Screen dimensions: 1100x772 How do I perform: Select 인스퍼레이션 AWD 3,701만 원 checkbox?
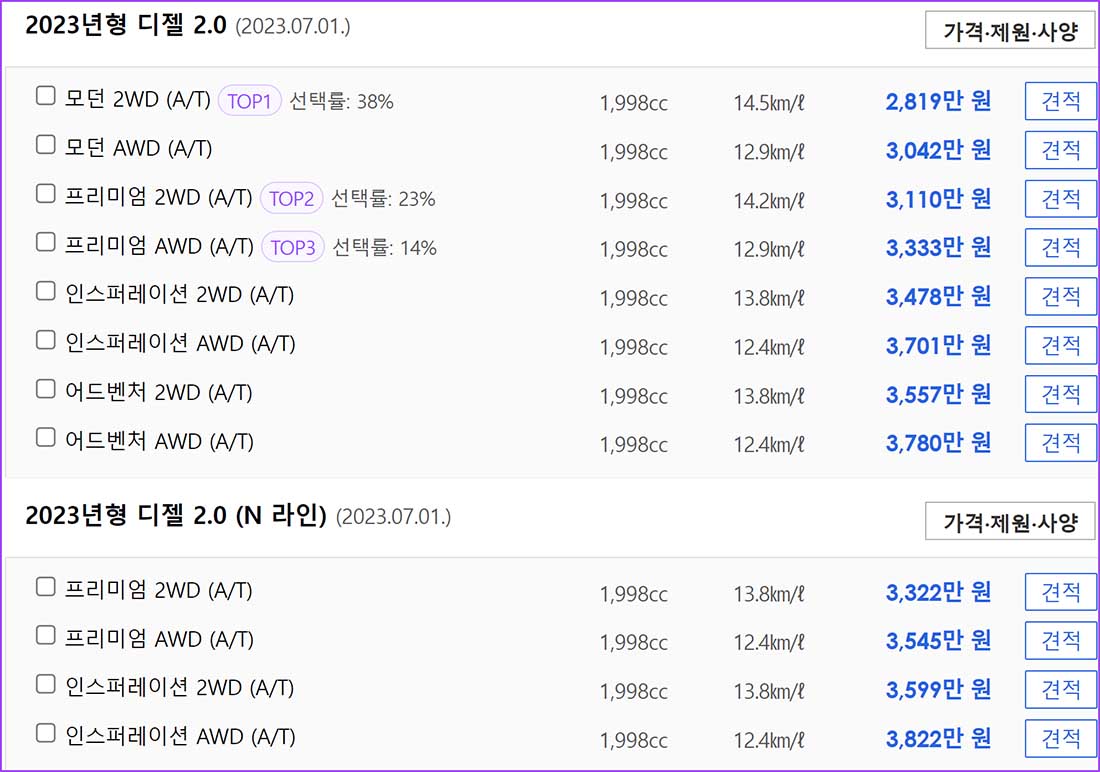pyautogui.click(x=46, y=340)
